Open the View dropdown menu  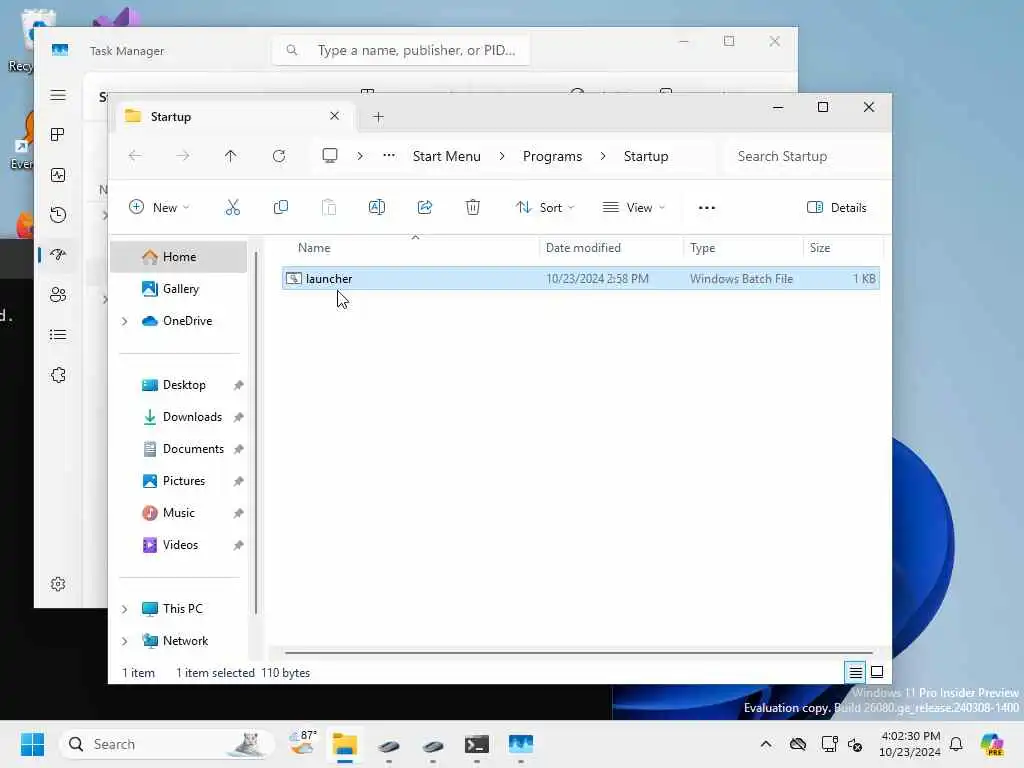click(x=633, y=208)
